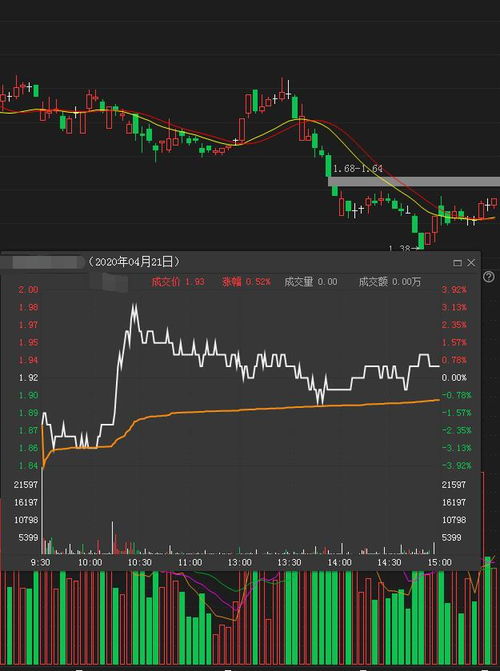Select the 13:00 time axis marker
This screenshot has height=671, width=500.
[x=240, y=562]
